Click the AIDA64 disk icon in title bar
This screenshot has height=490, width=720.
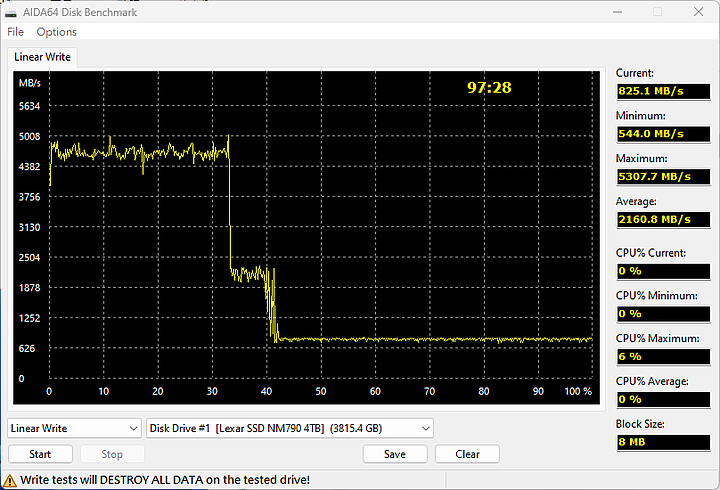click(10, 13)
